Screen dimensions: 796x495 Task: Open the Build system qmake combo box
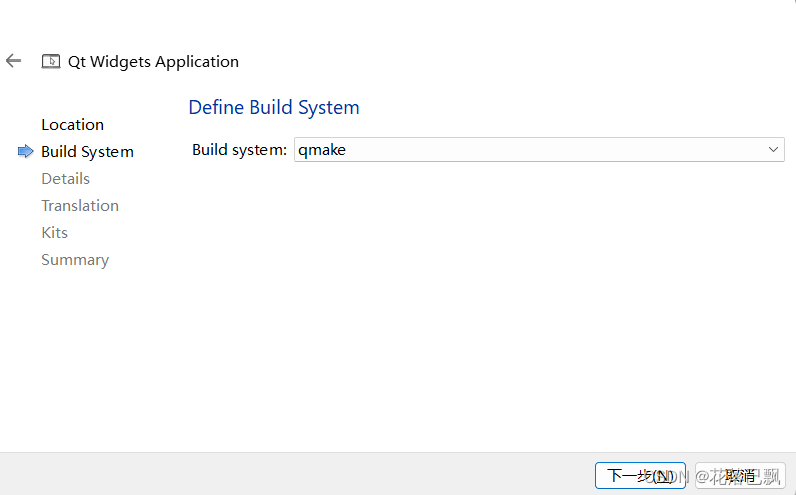click(x=539, y=150)
